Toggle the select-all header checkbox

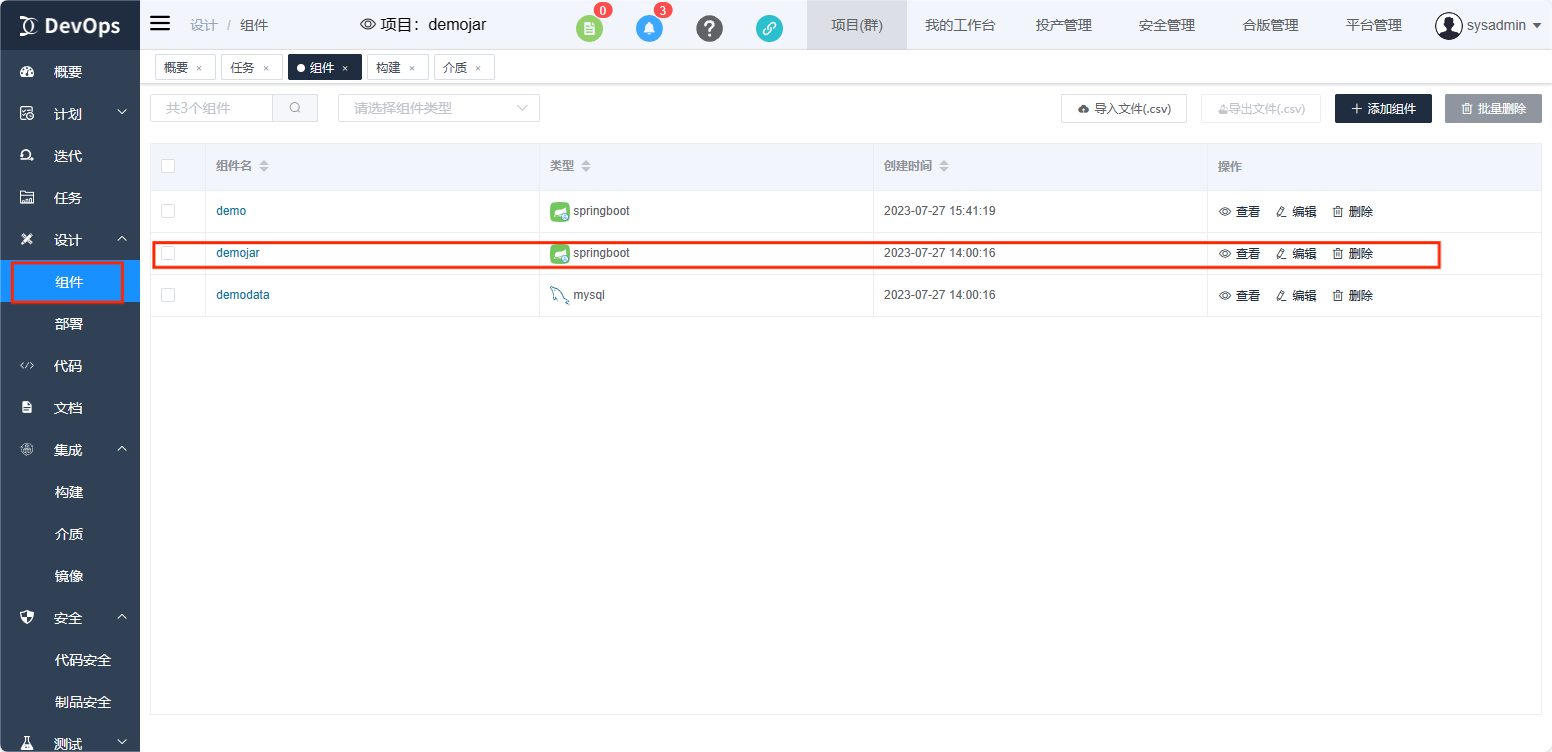click(x=168, y=166)
